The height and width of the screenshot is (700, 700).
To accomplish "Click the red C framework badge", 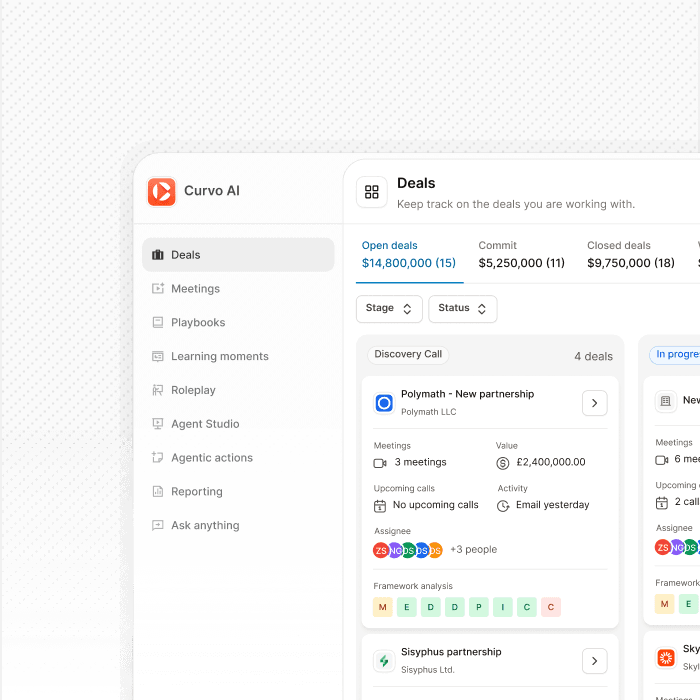I will tap(551, 607).
